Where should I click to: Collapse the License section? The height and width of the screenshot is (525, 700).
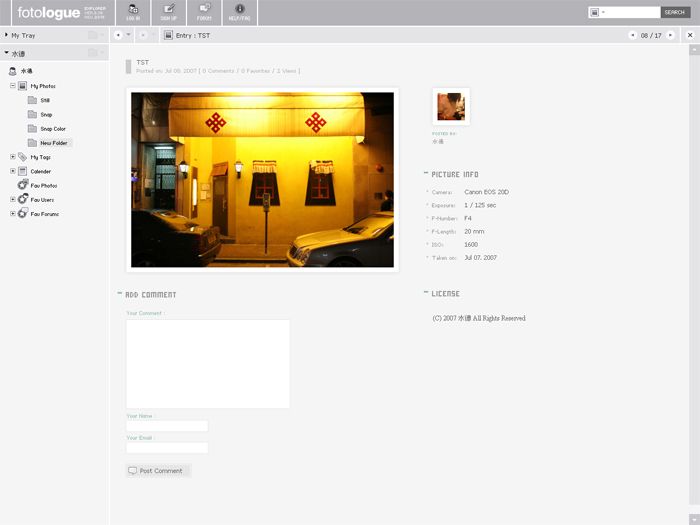pos(426,292)
